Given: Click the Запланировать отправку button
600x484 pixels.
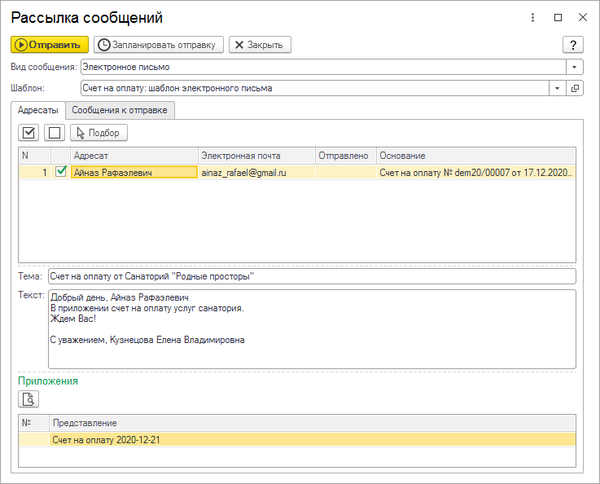Looking at the screenshot, I should [158, 45].
